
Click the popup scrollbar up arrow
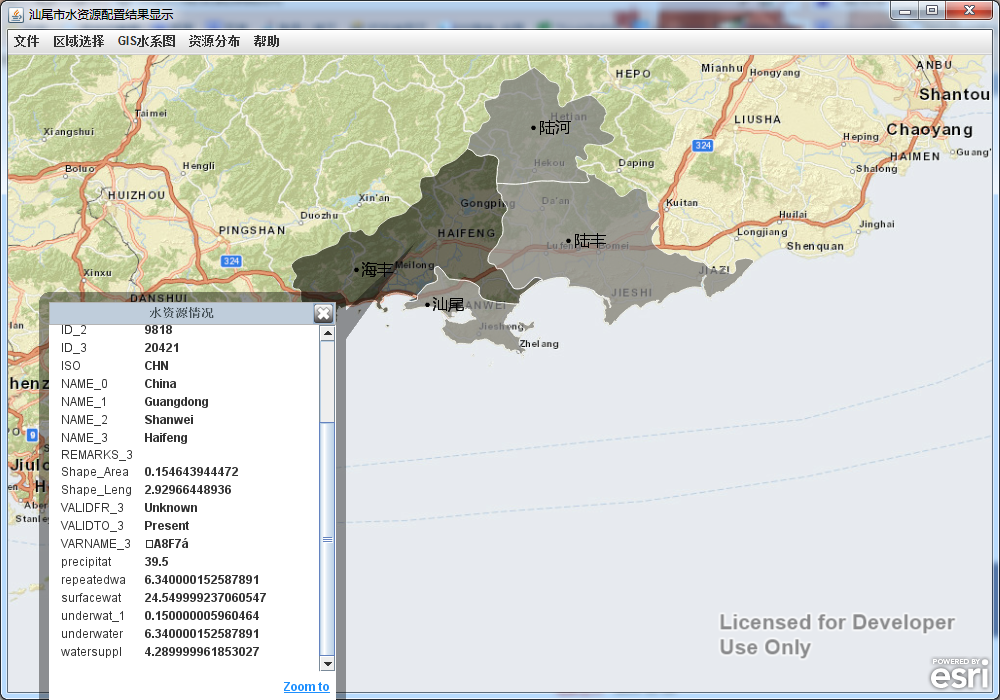pyautogui.click(x=327, y=334)
